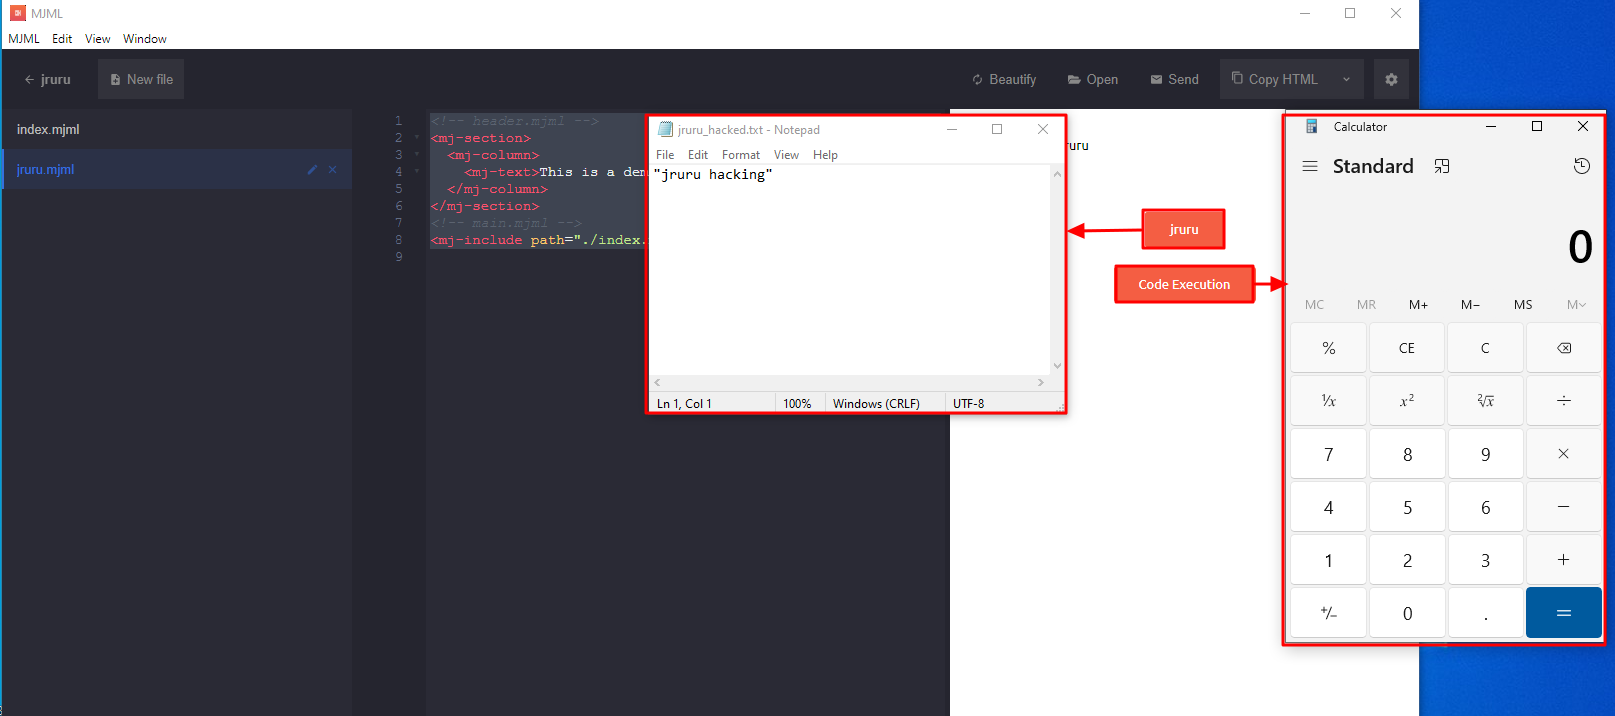Open the Edit menu of MJML app

62,39
